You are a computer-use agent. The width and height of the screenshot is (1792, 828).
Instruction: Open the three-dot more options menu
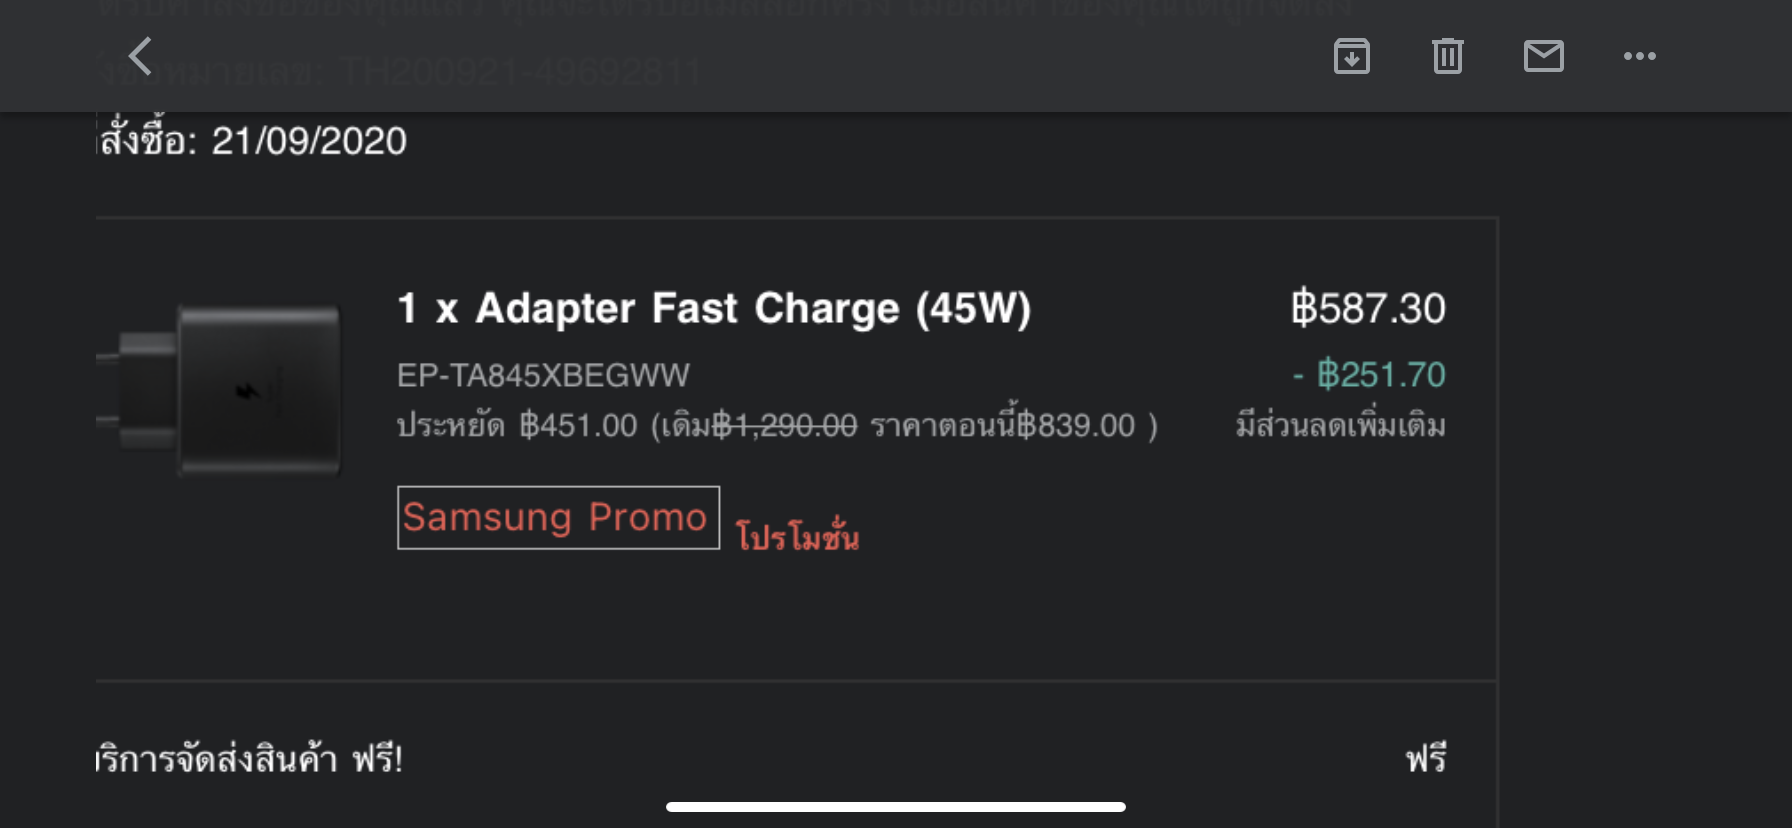click(1639, 56)
